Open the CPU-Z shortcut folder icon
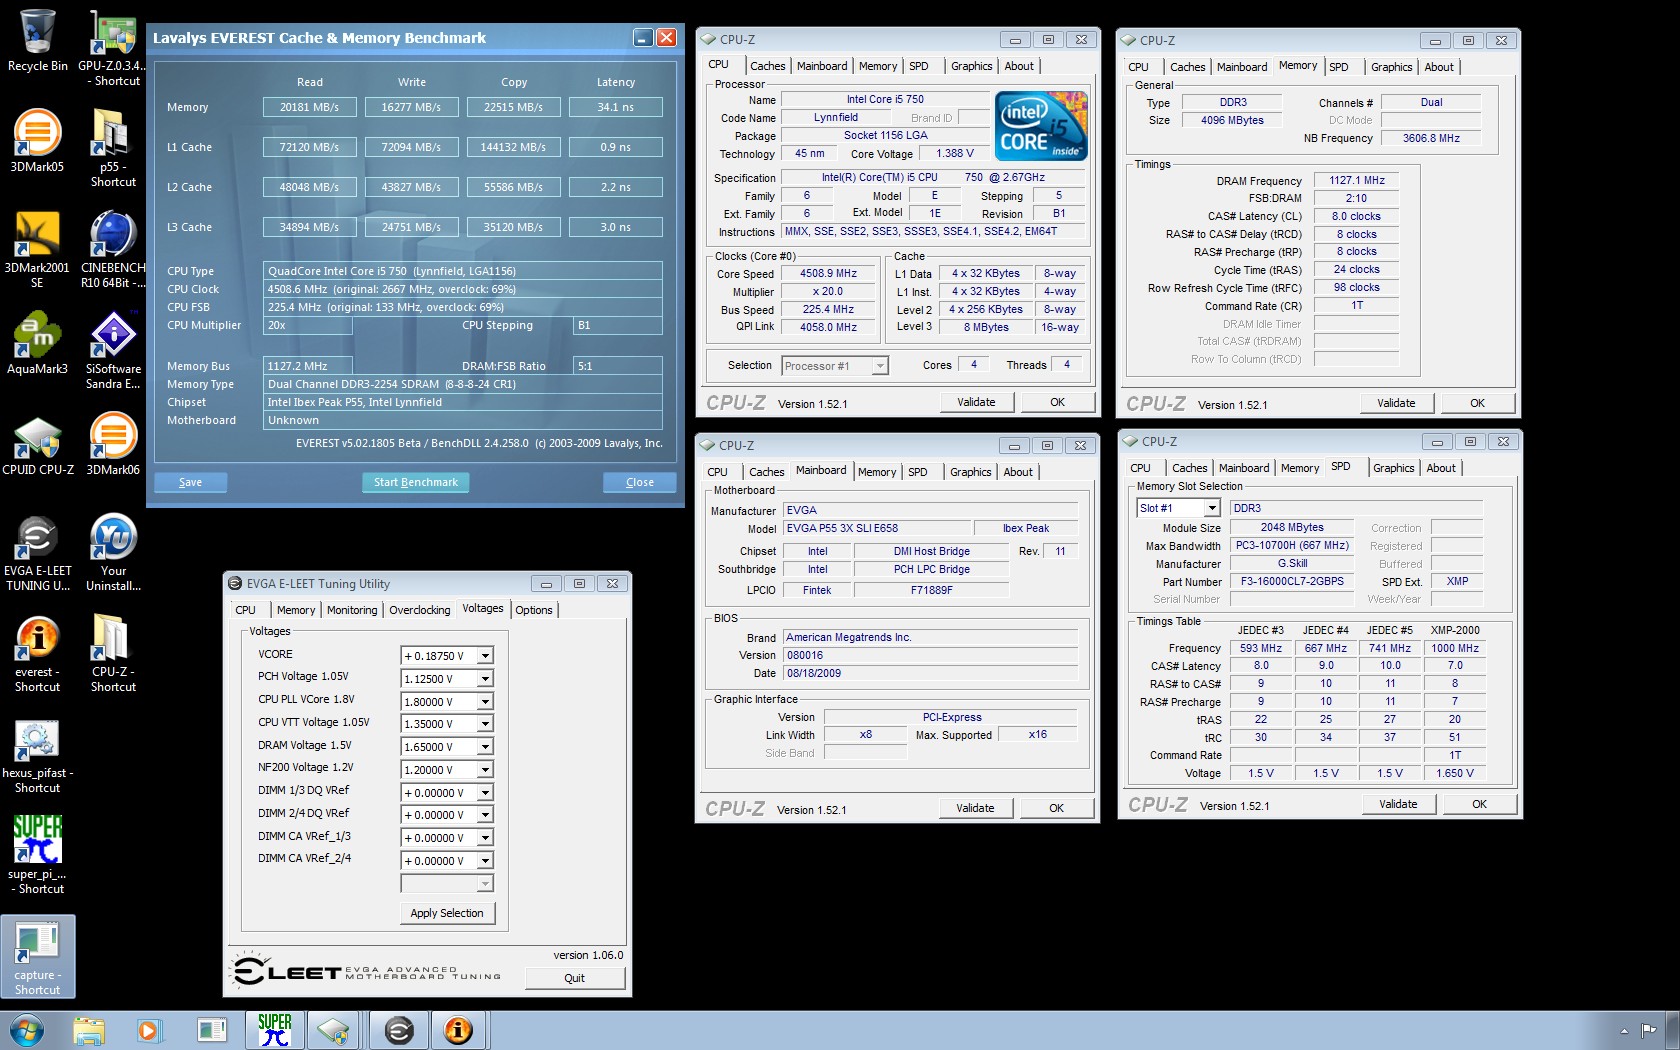Viewport: 1680px width, 1050px height. pos(113,654)
